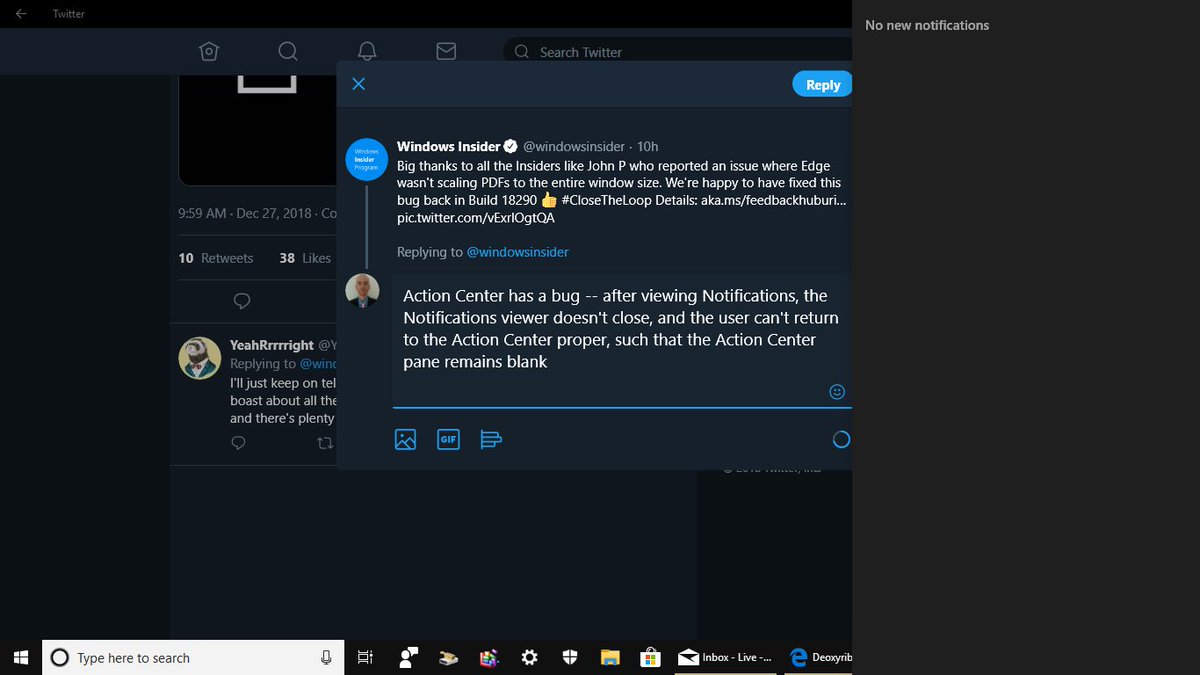Open the emoji picker smiley icon
Screen dimensions: 1200x675
click(x=838, y=392)
